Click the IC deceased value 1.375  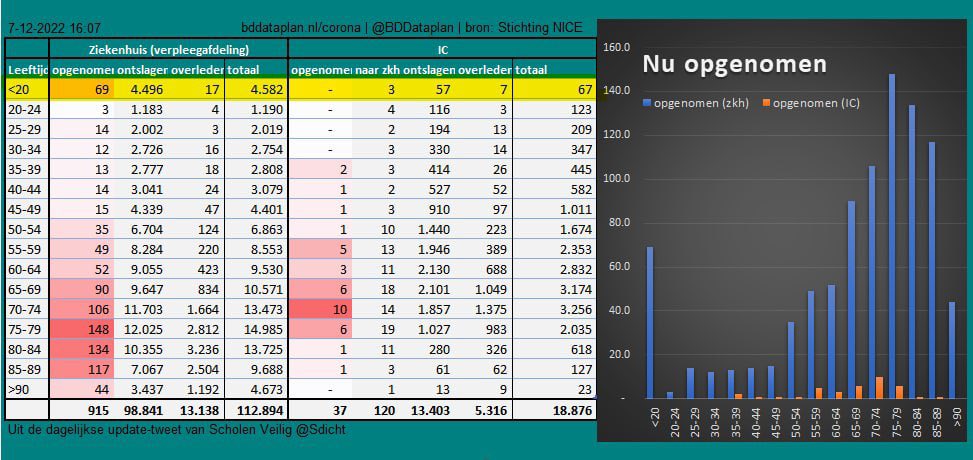[x=491, y=309]
